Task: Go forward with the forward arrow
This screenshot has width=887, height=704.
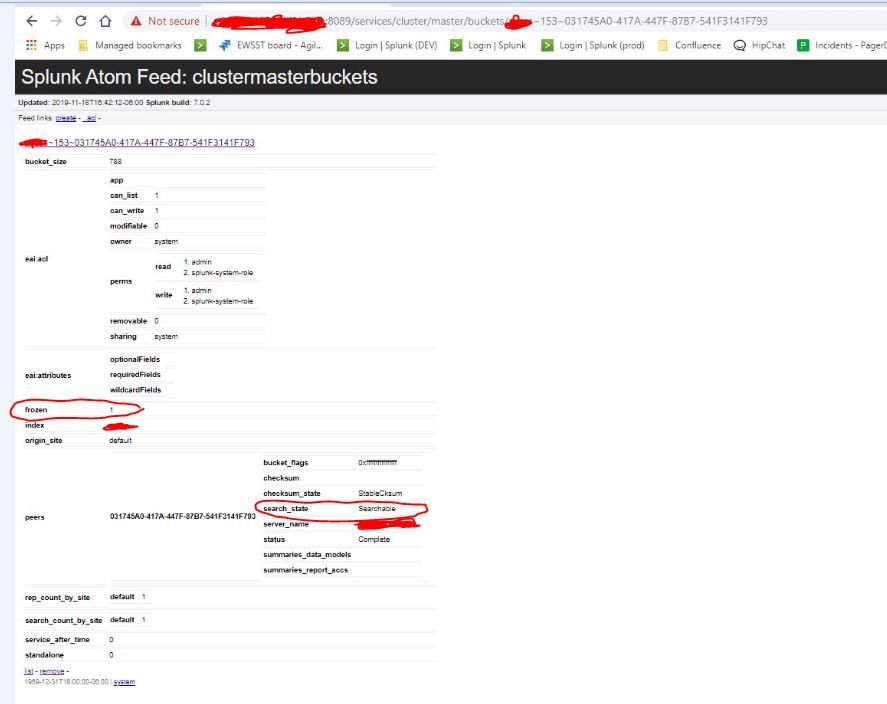Action: pyautogui.click(x=56, y=21)
